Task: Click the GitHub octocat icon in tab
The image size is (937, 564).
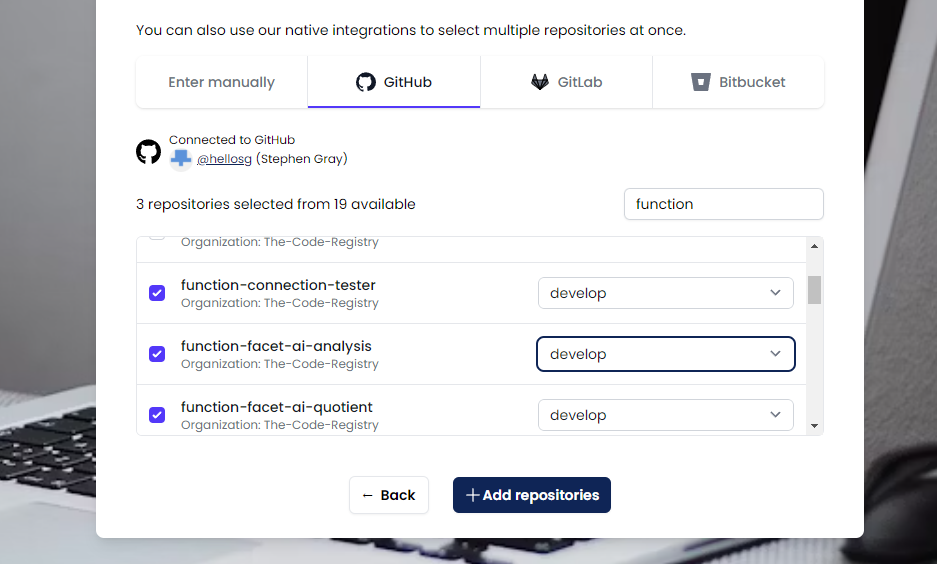Action: click(366, 82)
